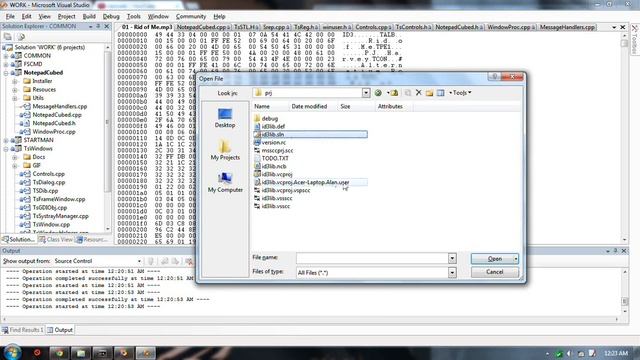This screenshot has width=640, height=360.
Task: Open the Community menu
Action: (x=191, y=16)
